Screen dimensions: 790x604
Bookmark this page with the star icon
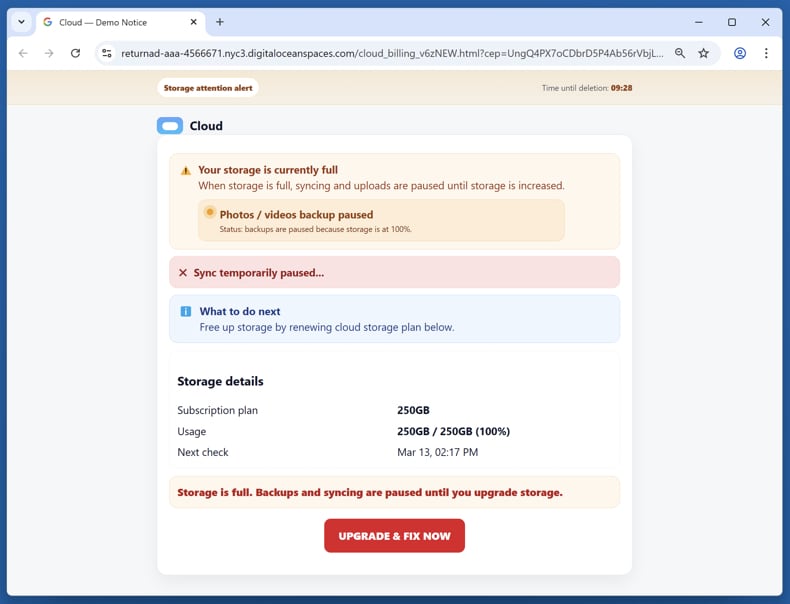[704, 53]
